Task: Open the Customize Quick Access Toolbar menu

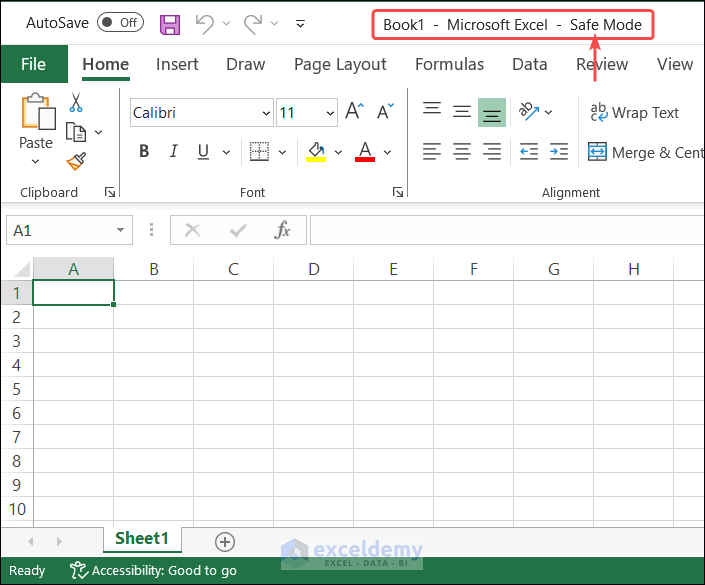Action: [x=300, y=23]
